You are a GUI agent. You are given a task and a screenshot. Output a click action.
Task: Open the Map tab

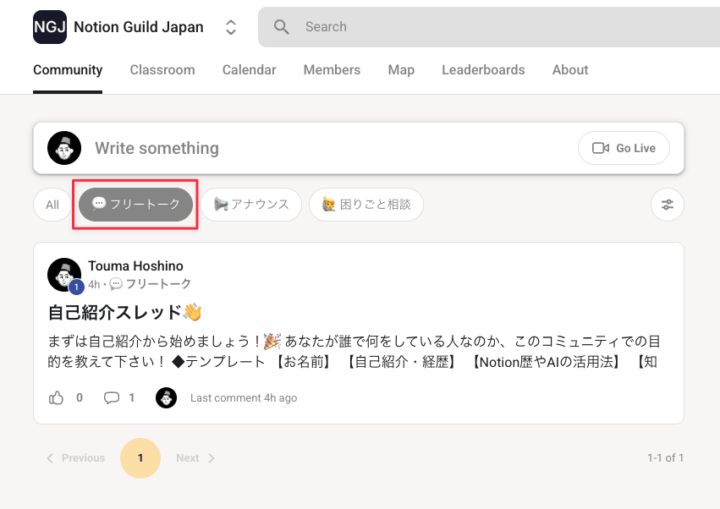tap(401, 70)
